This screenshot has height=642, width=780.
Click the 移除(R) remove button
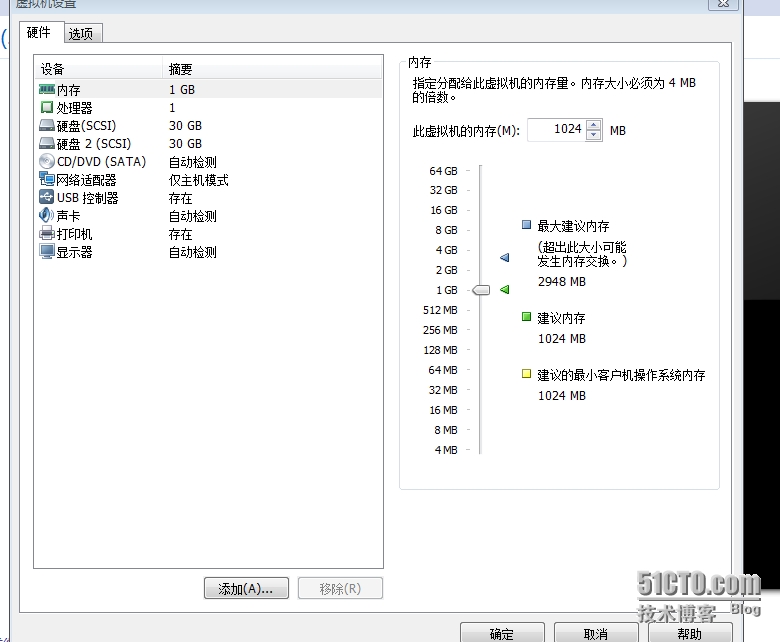pos(340,589)
